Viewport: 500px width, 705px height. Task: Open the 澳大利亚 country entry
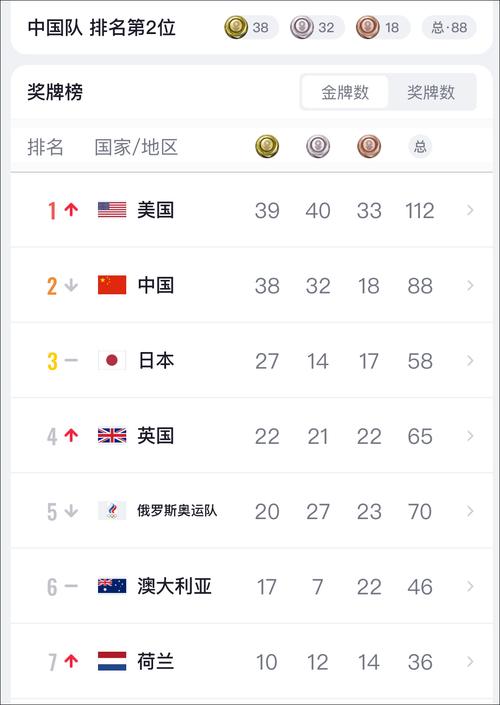(174, 586)
